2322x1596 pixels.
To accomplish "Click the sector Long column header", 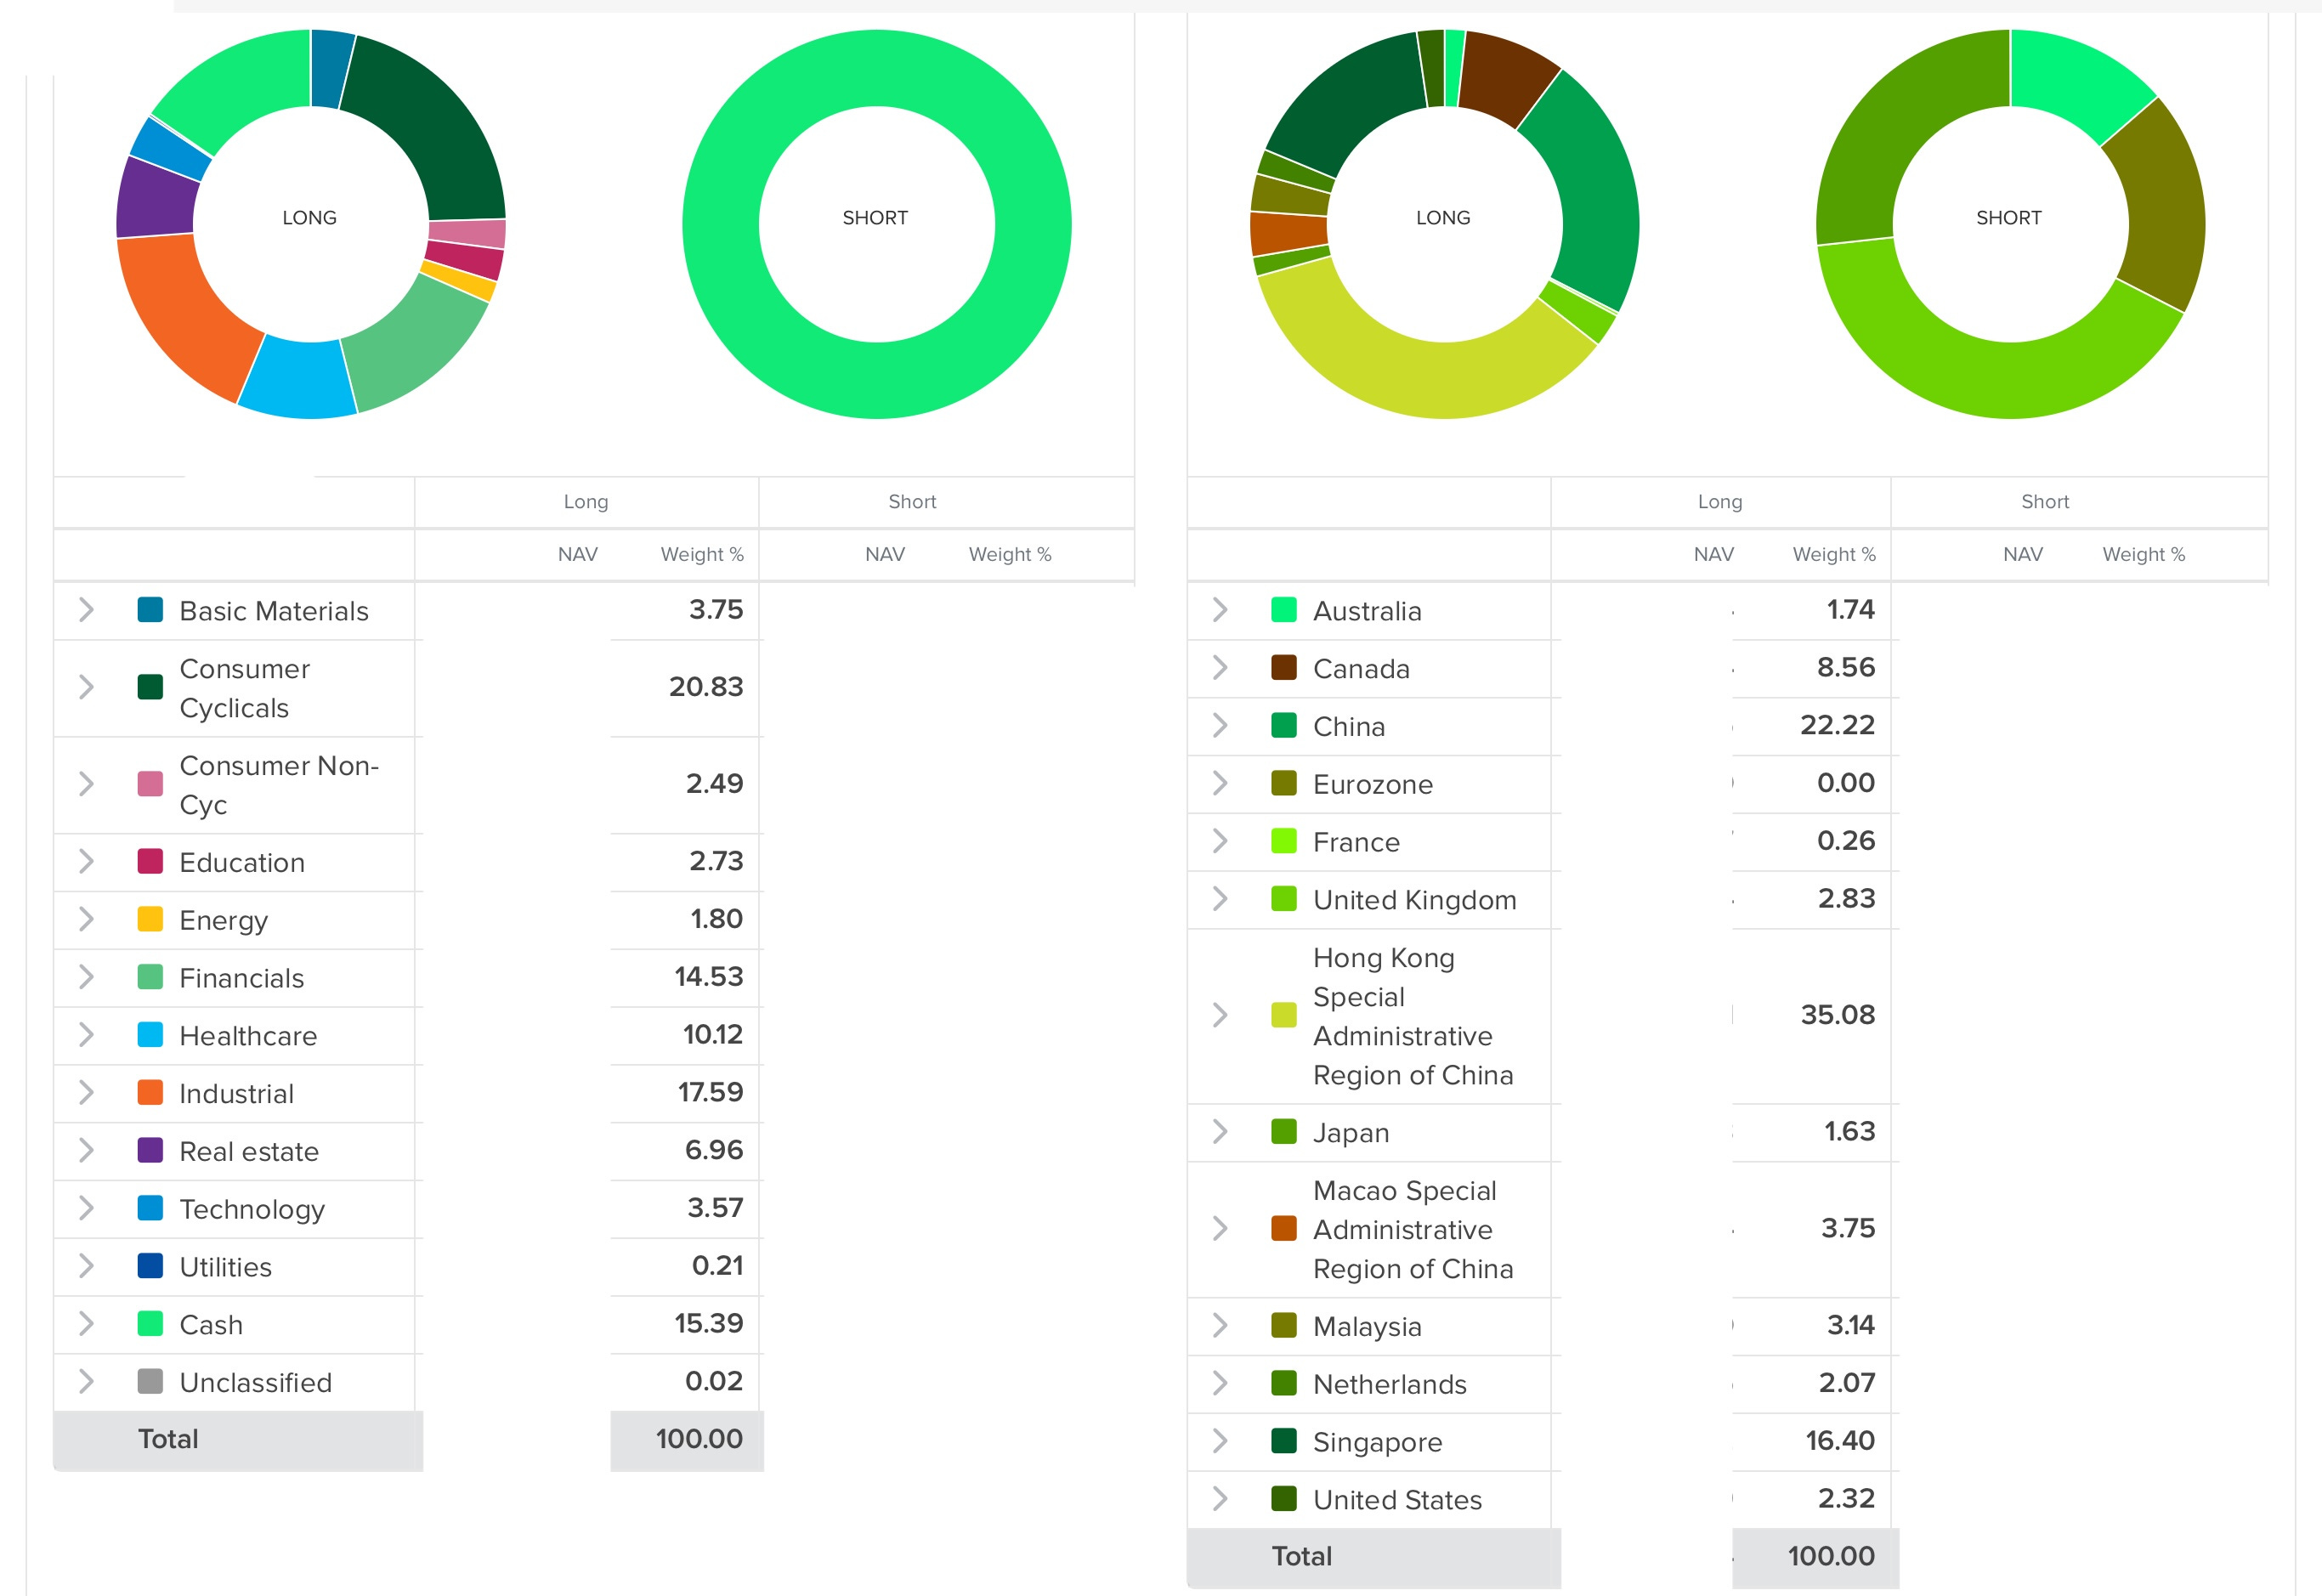I will 585,502.
